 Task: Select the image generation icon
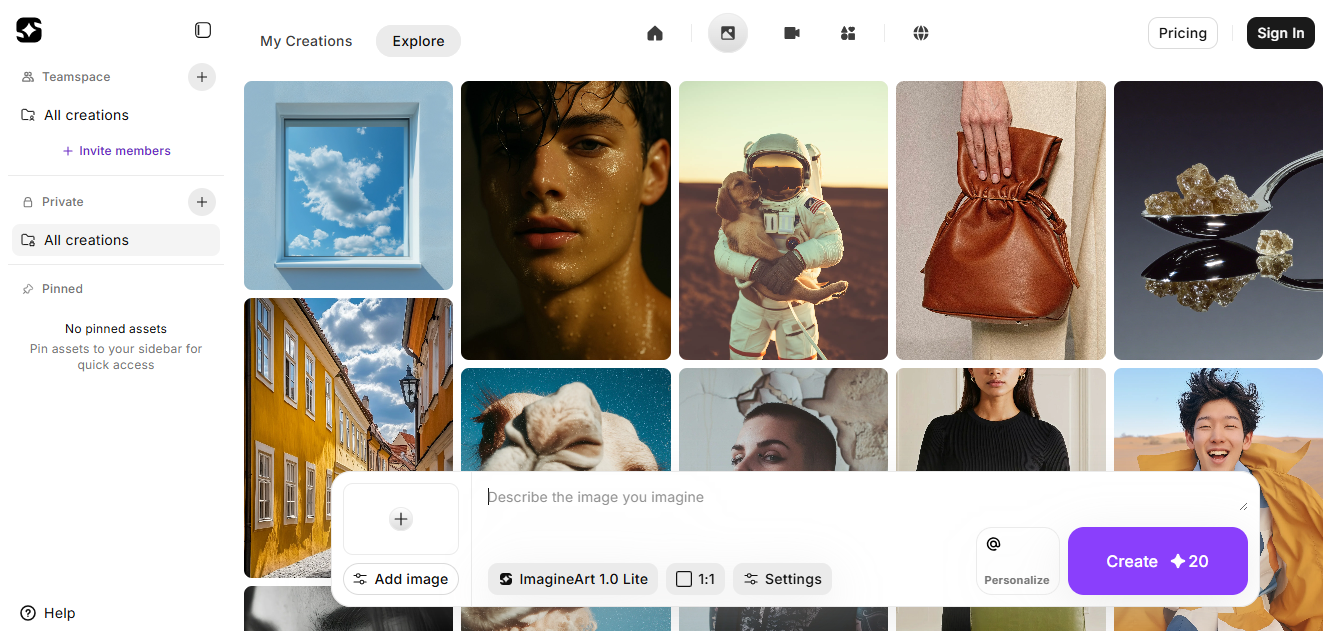coord(728,33)
